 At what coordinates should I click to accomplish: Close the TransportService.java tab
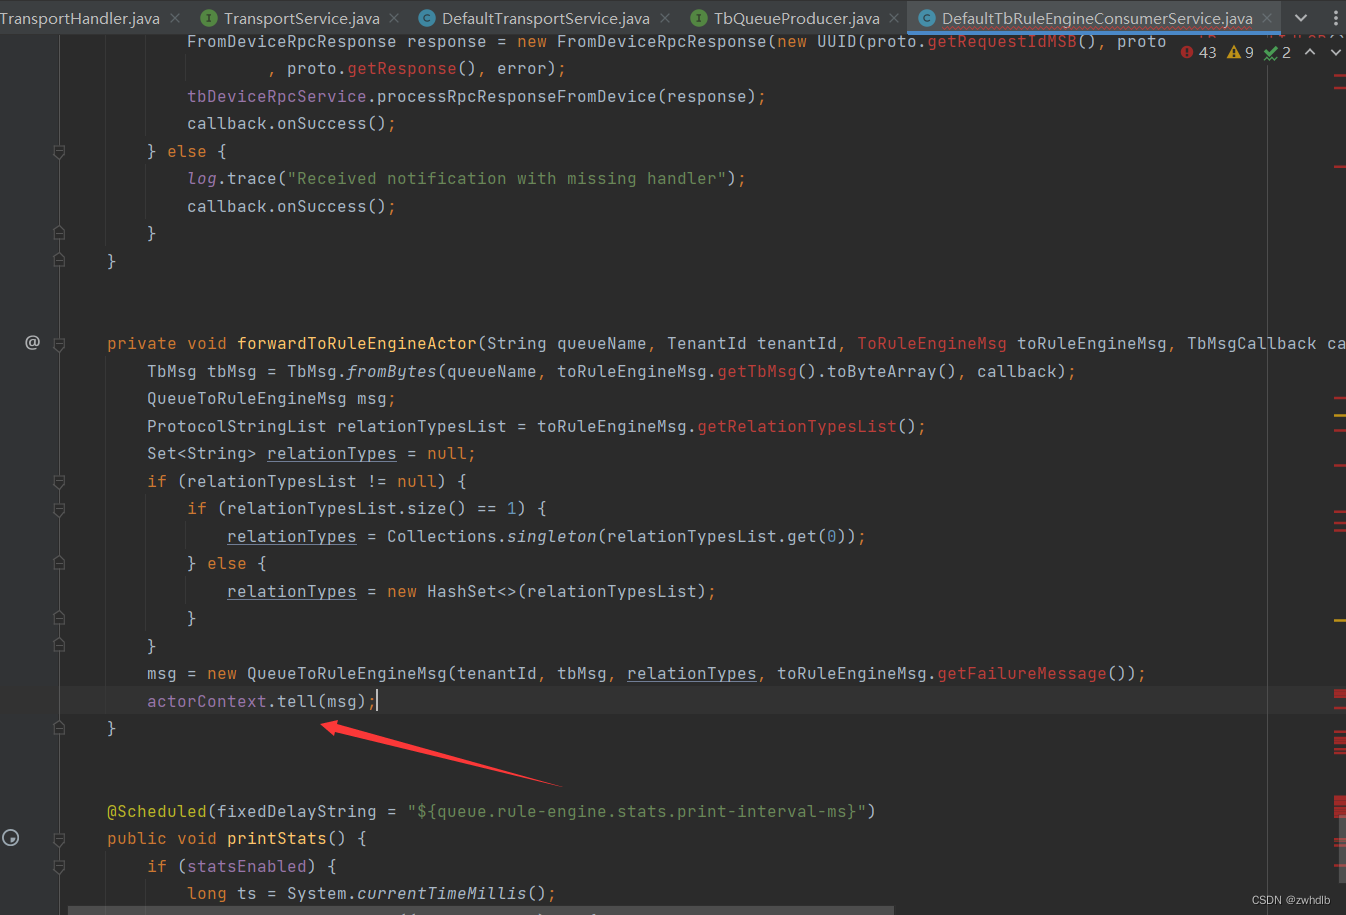(394, 18)
